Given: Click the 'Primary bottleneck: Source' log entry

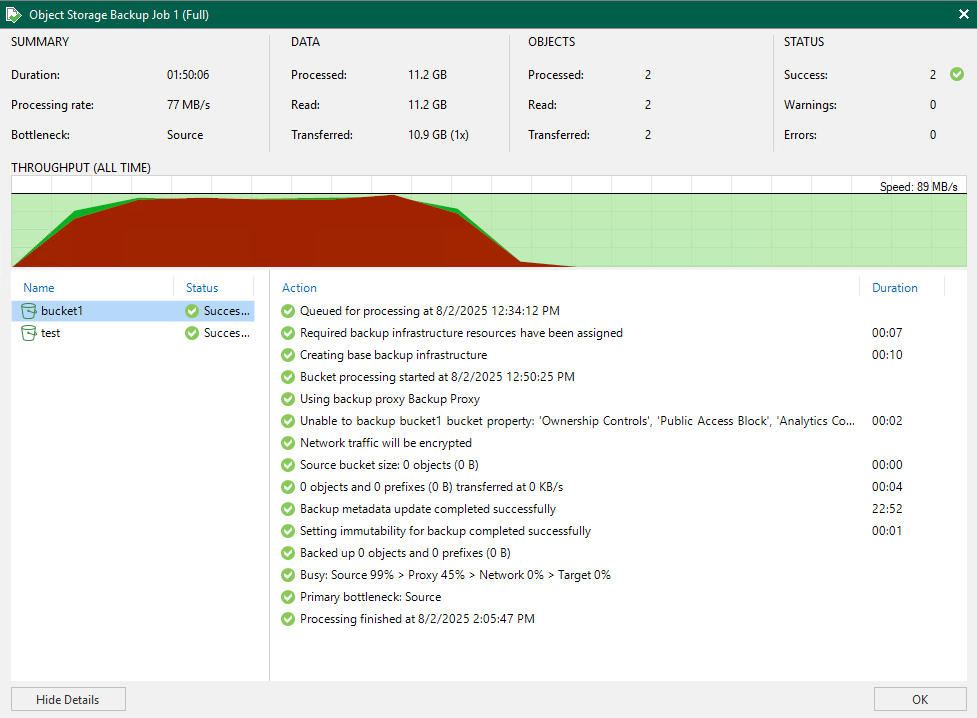Looking at the screenshot, I should [x=370, y=597].
